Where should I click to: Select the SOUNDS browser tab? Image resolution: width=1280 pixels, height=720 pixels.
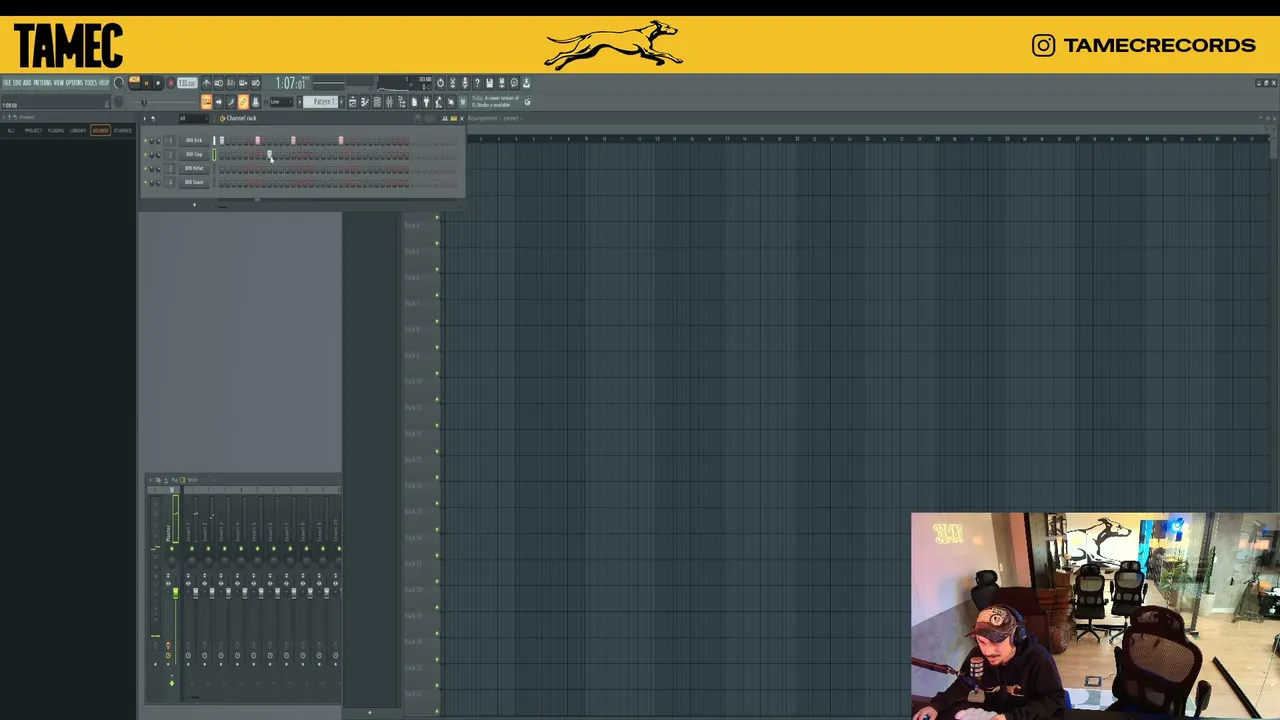tap(100, 130)
